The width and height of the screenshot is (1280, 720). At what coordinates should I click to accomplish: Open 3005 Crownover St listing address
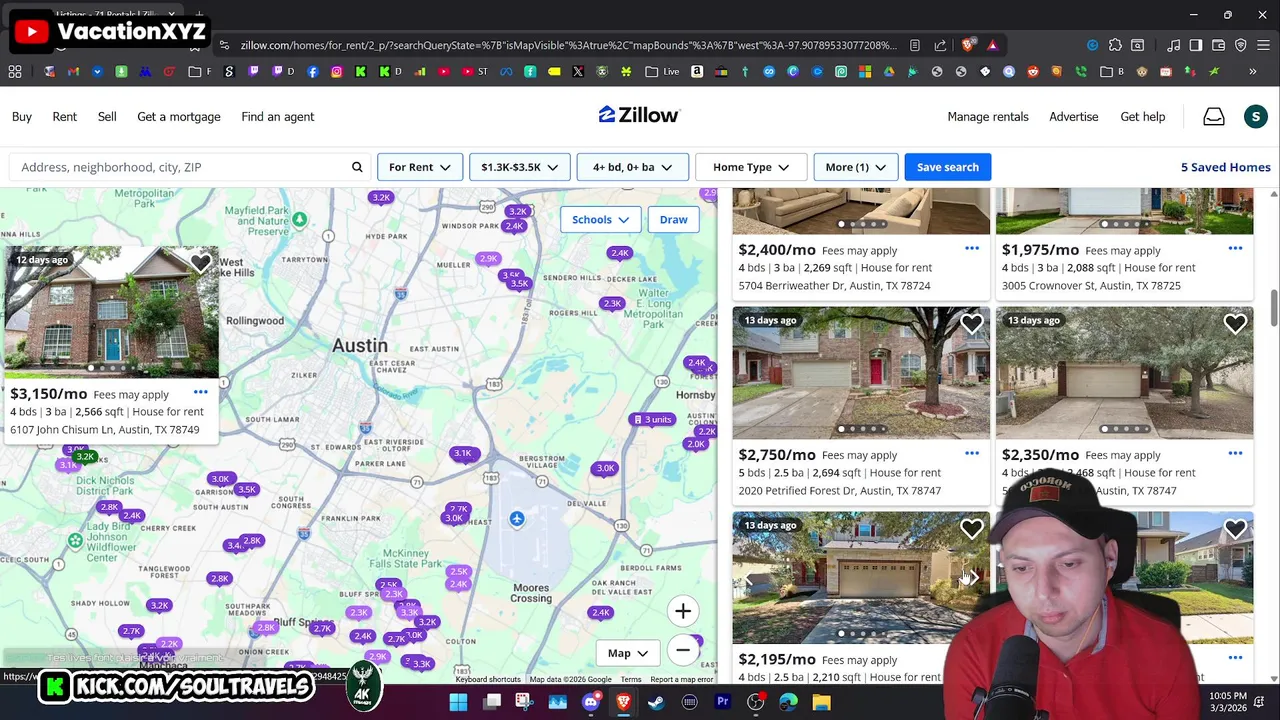[1091, 286]
